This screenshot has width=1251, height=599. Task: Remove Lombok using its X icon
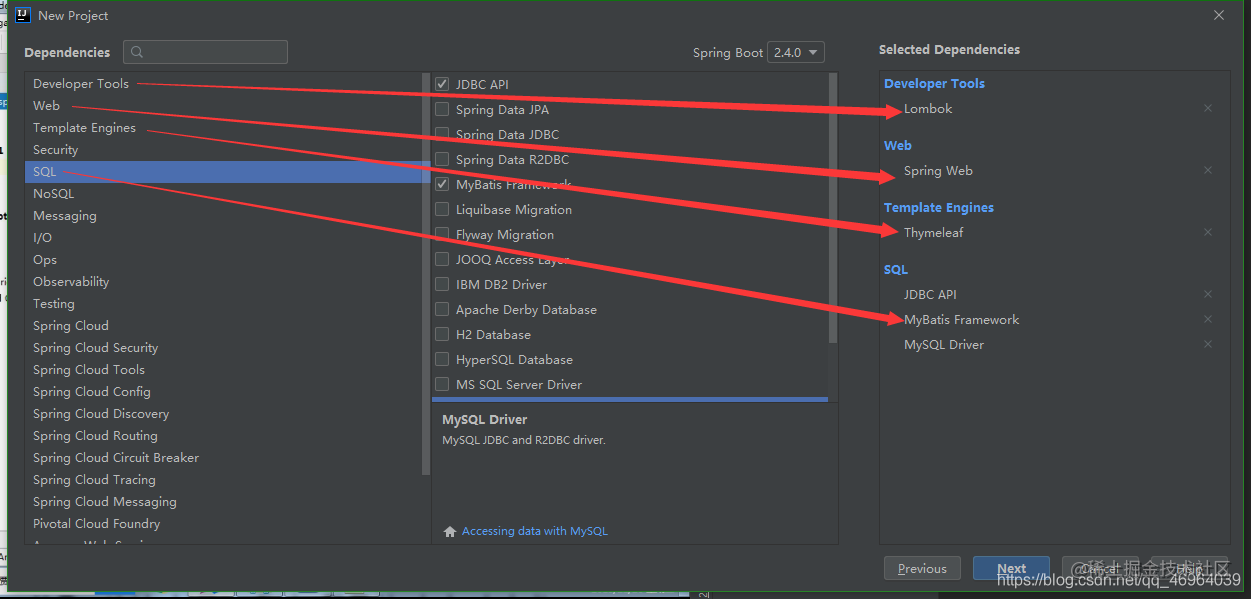(x=1207, y=108)
